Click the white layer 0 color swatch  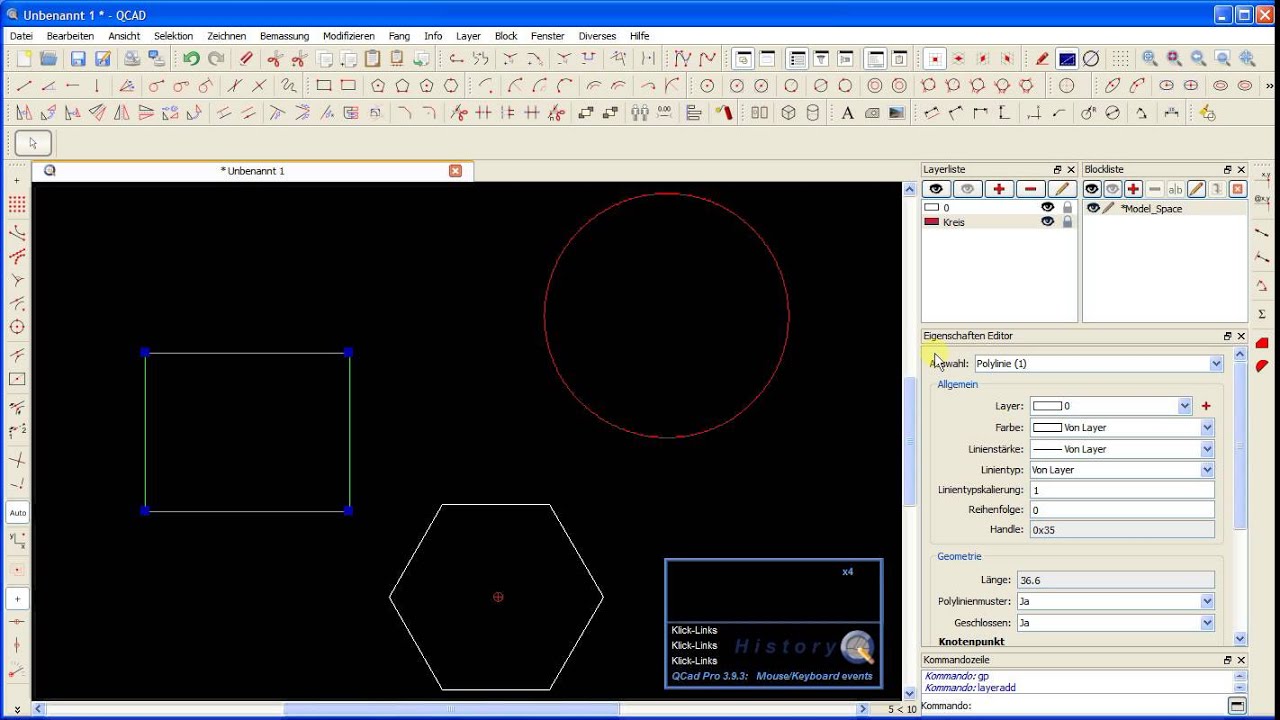(x=932, y=208)
